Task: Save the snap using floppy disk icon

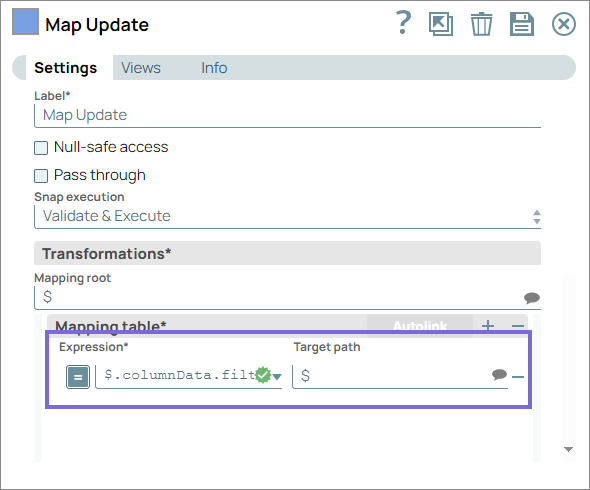Action: pos(522,24)
